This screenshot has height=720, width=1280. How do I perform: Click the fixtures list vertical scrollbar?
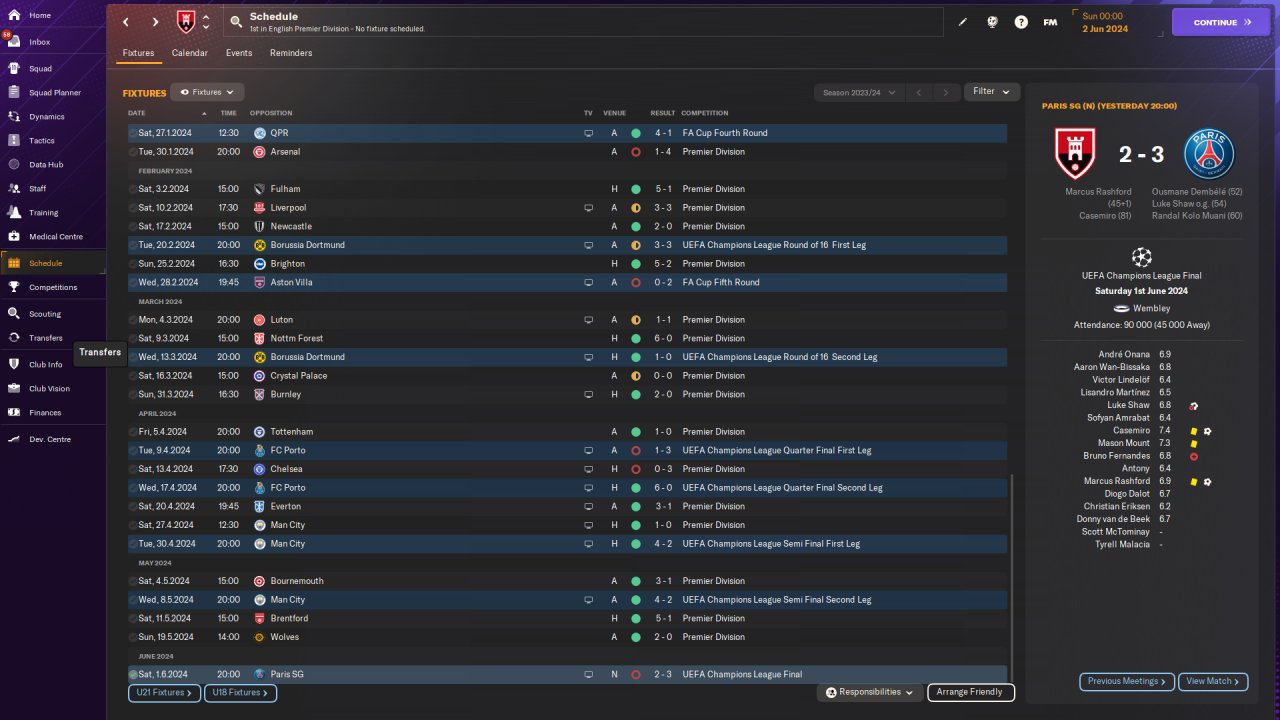(1012, 577)
